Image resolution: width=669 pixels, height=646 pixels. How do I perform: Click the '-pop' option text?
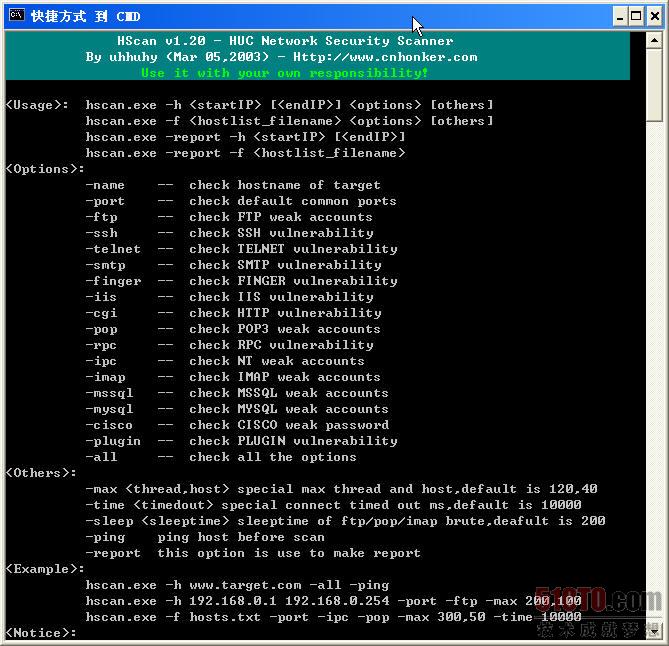[x=101, y=329]
